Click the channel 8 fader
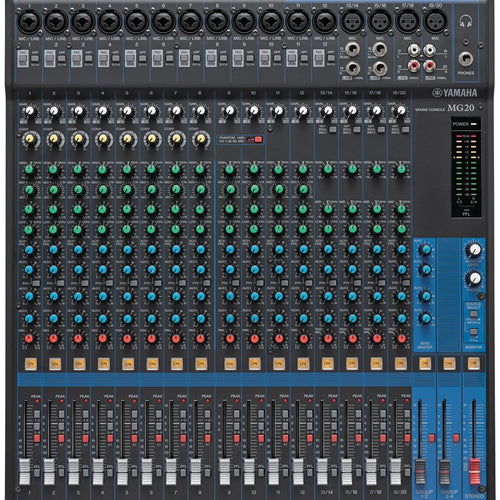 pyautogui.click(x=196, y=471)
